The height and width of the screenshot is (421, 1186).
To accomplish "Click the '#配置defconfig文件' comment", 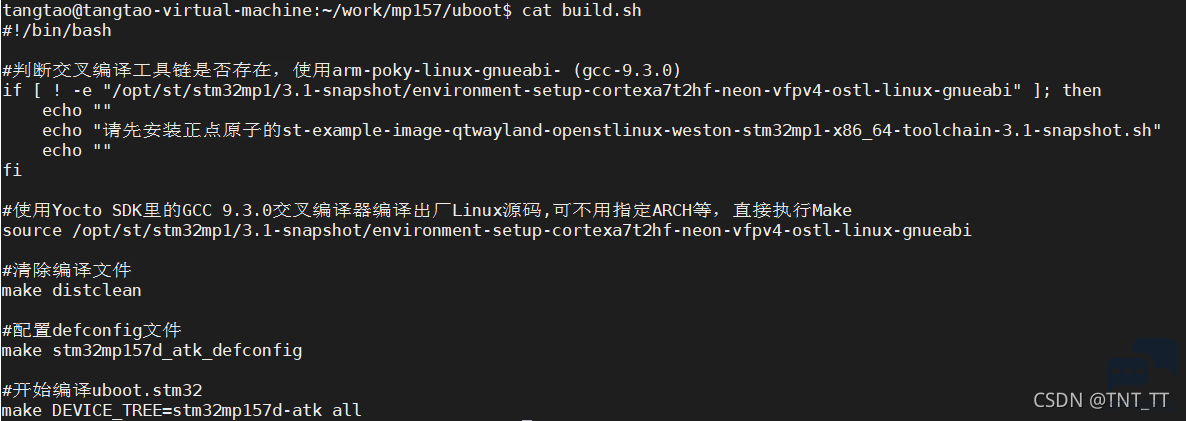I will [92, 330].
